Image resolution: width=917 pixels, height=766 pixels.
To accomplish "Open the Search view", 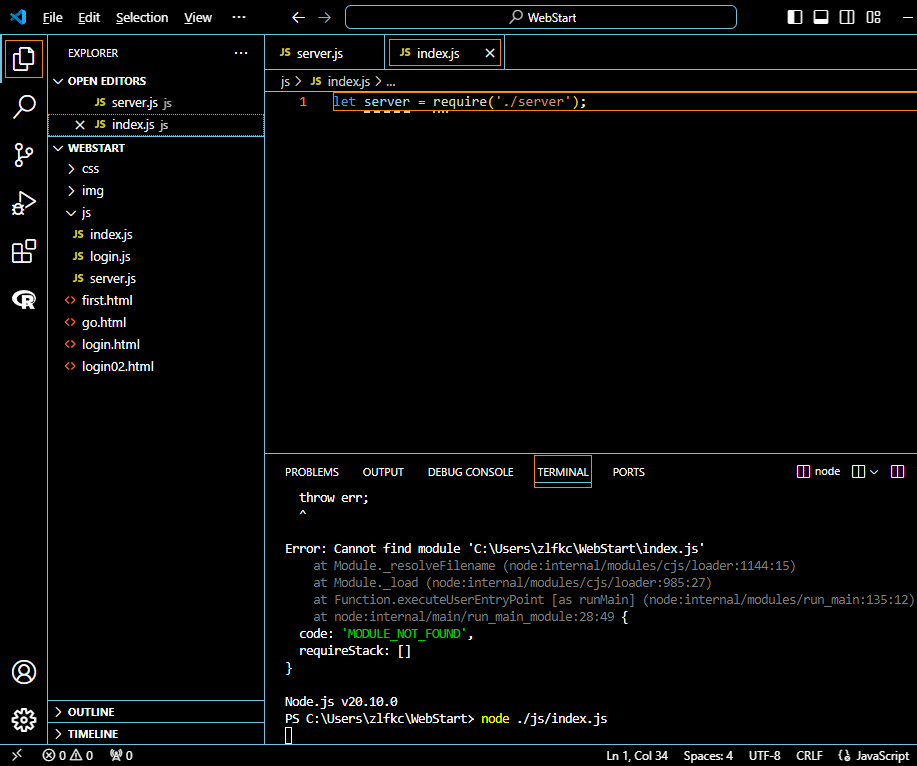I will (x=23, y=107).
